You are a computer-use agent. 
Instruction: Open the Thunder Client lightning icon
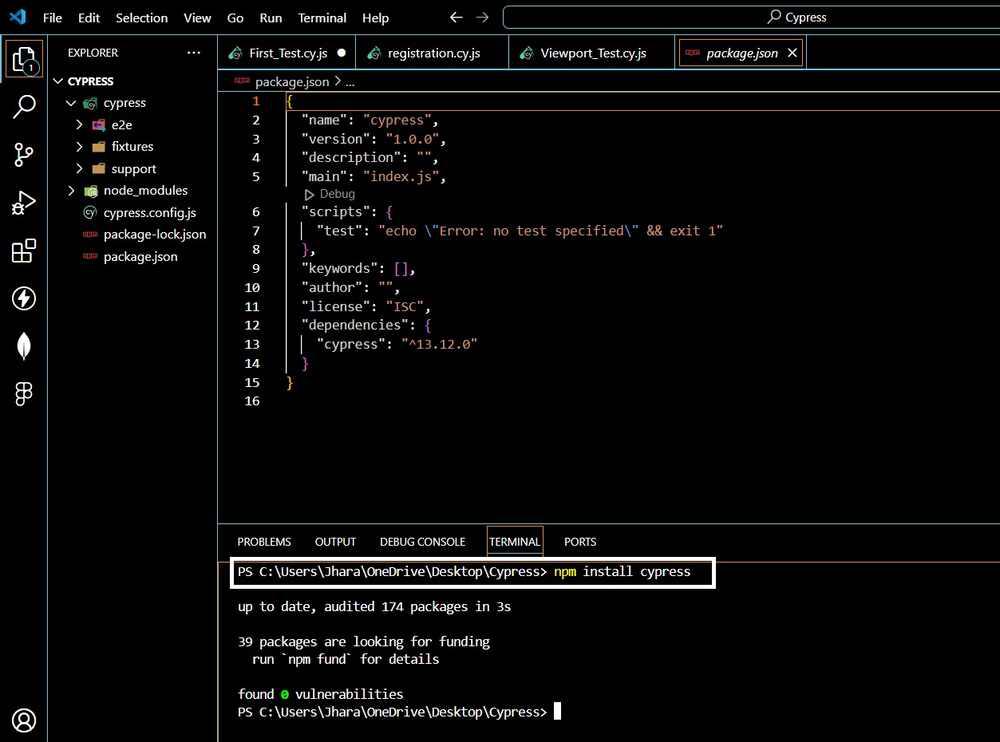coord(24,299)
